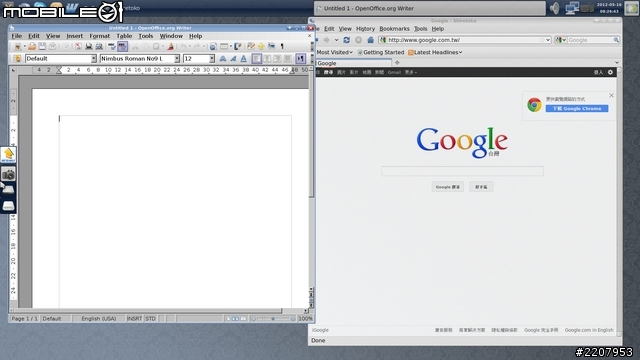
Task: Click the New document icon in Writer
Action: click(17, 47)
